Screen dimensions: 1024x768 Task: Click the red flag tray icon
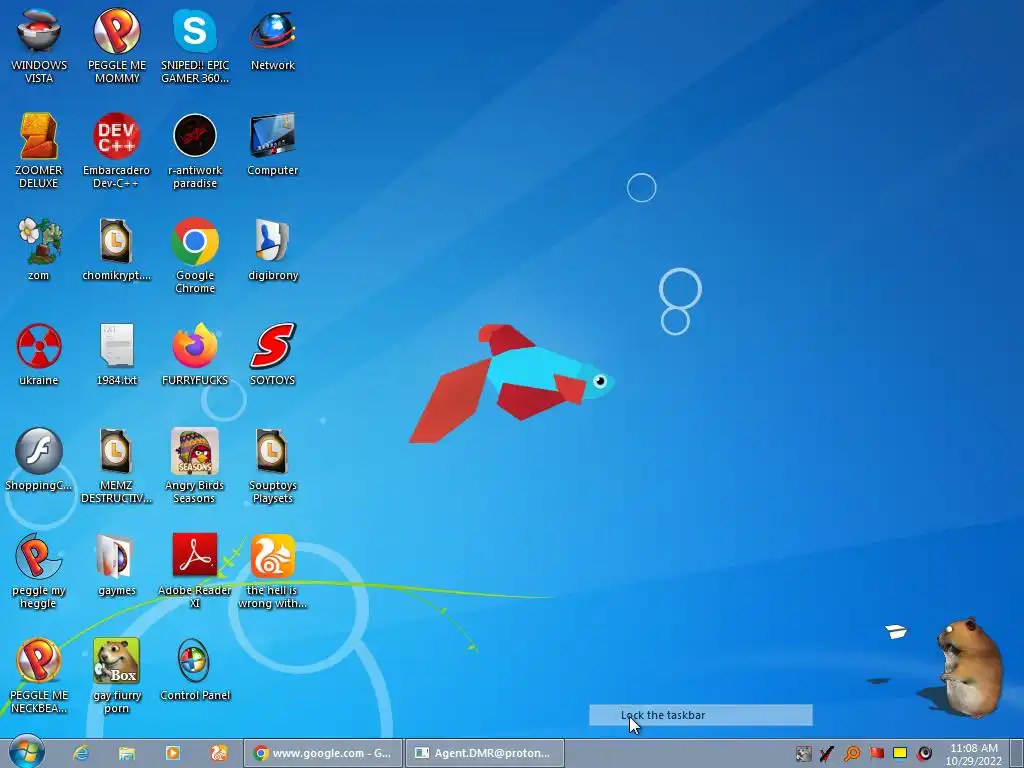[x=876, y=753]
